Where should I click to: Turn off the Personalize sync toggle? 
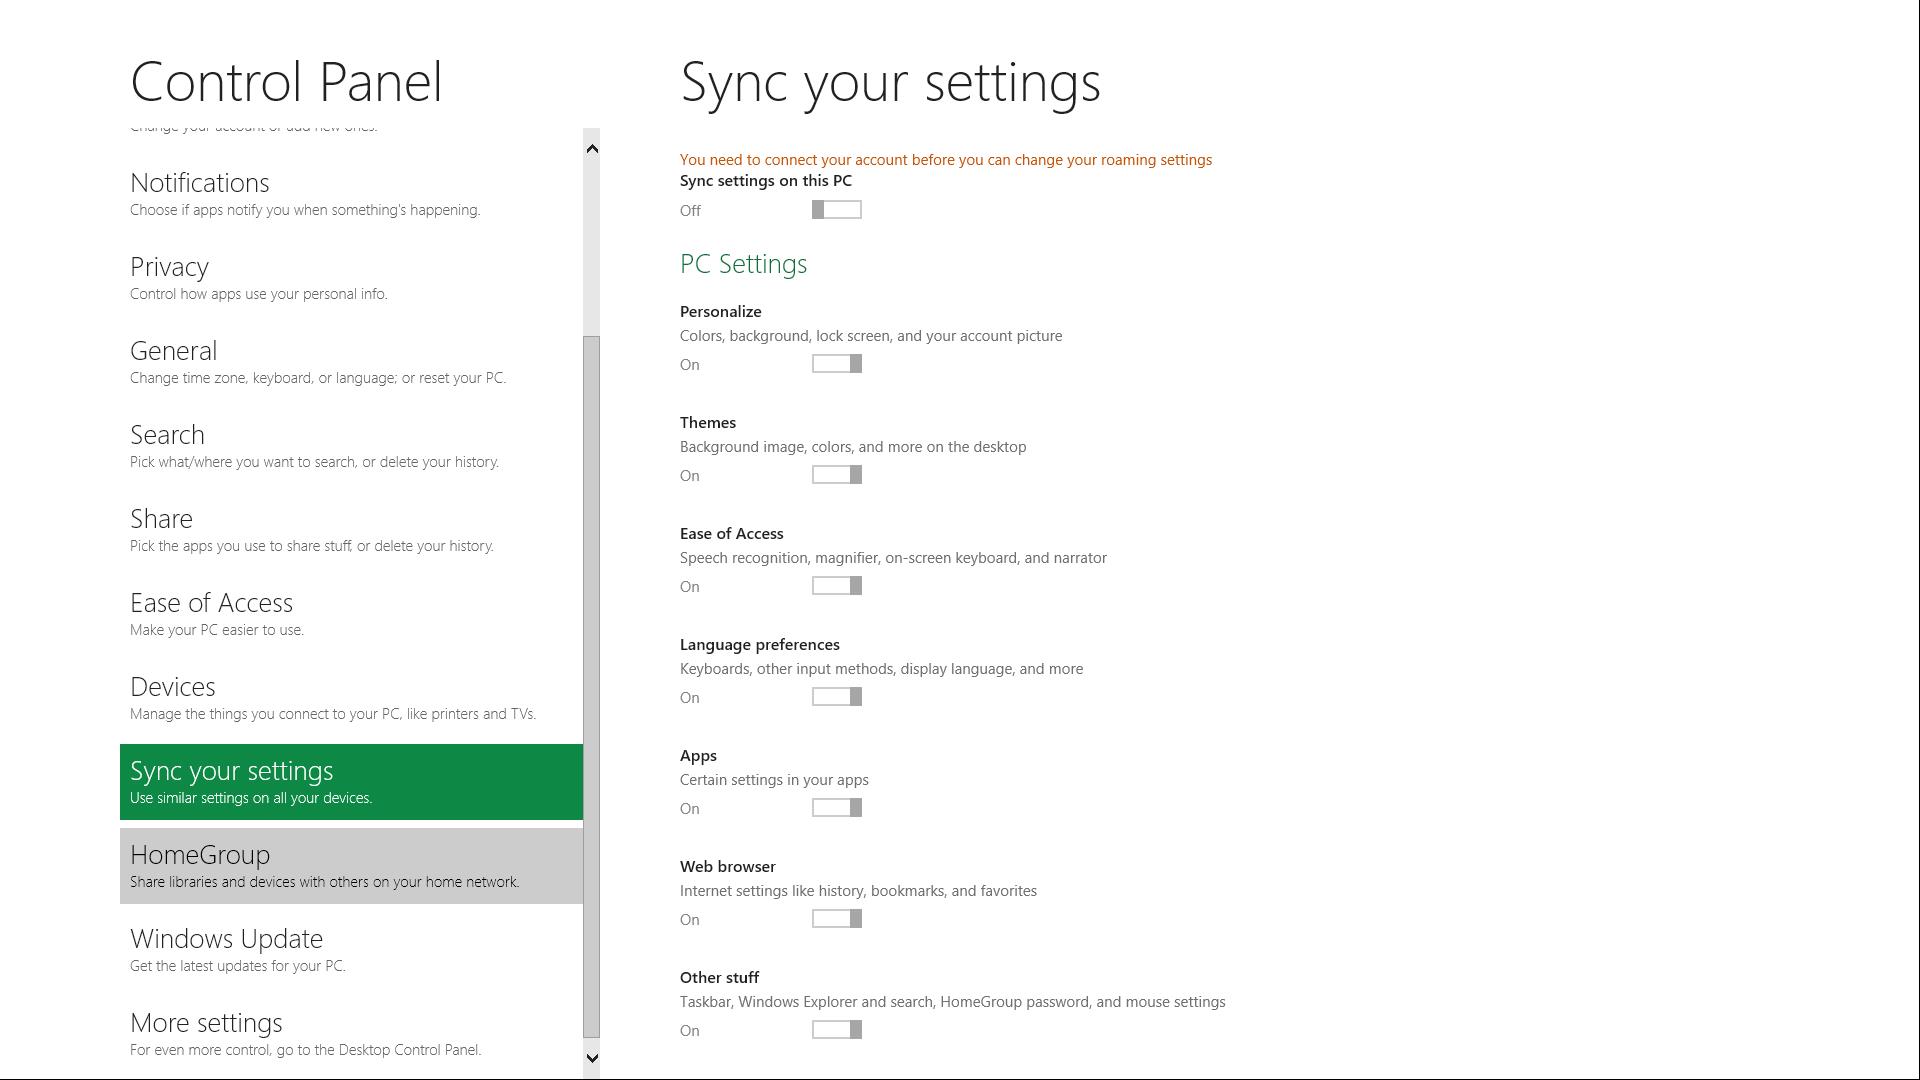click(x=837, y=364)
